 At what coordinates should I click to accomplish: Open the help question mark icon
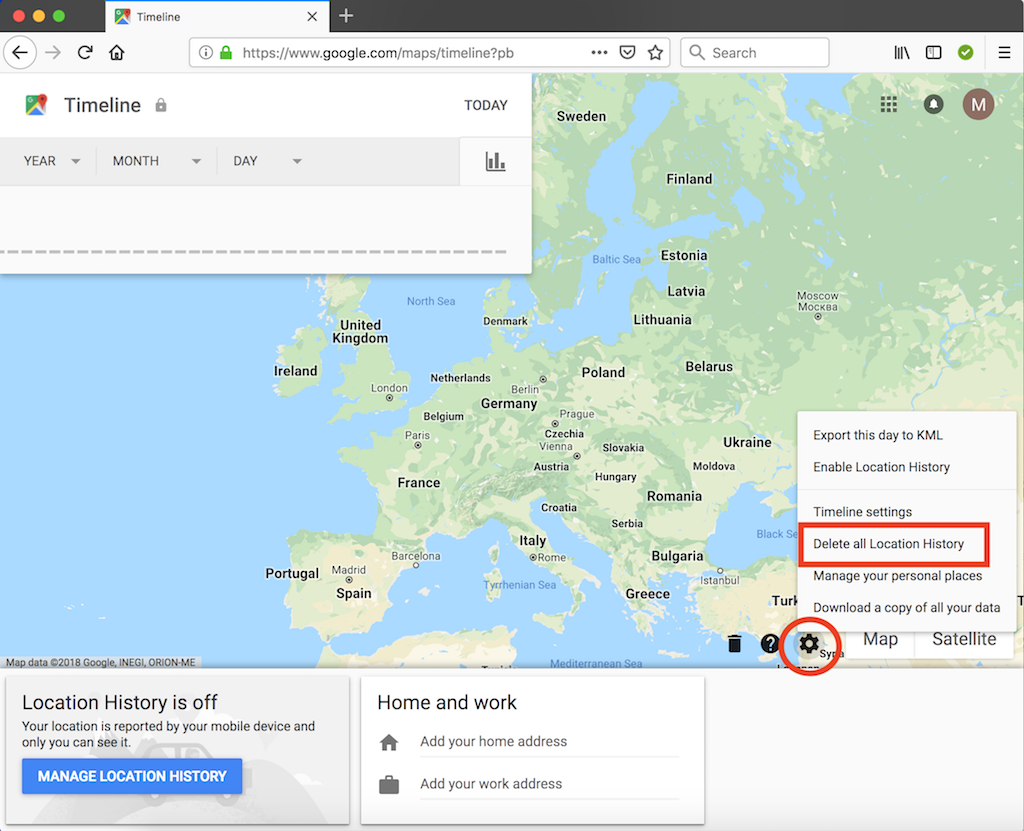tap(770, 644)
